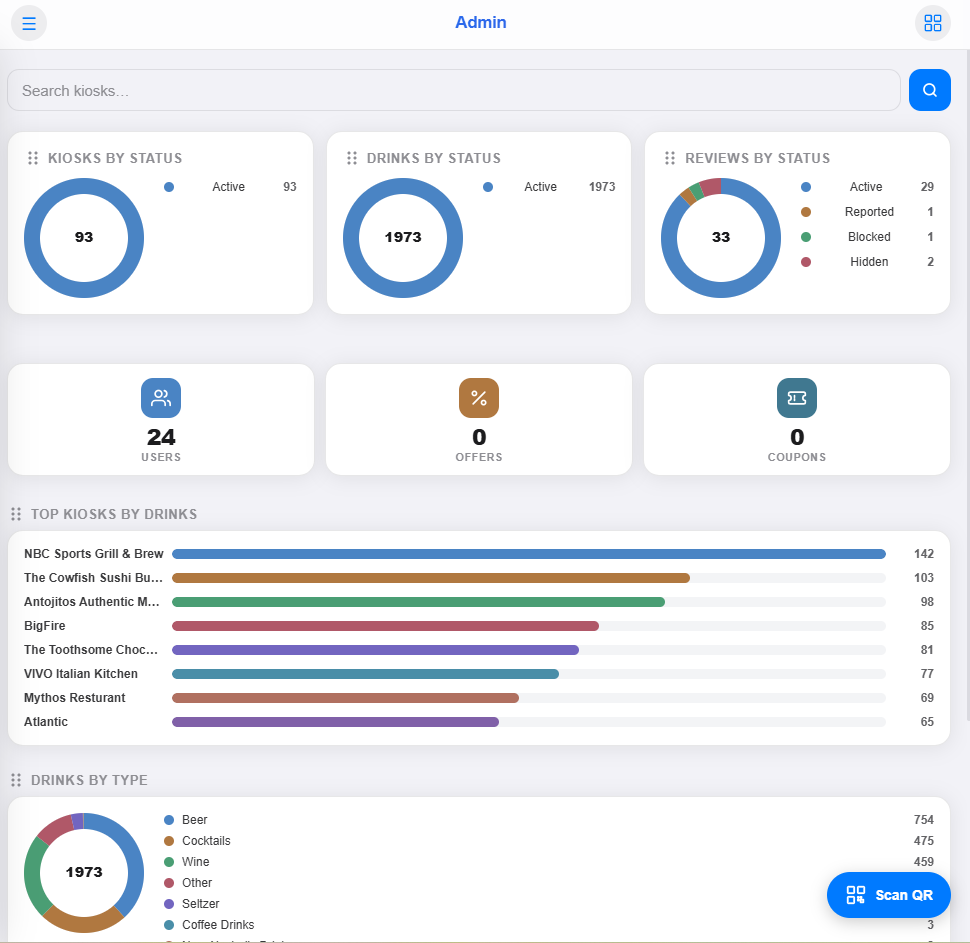The width and height of the screenshot is (970, 943).
Task: Click the Scan QR button label
Action: [x=904, y=895]
